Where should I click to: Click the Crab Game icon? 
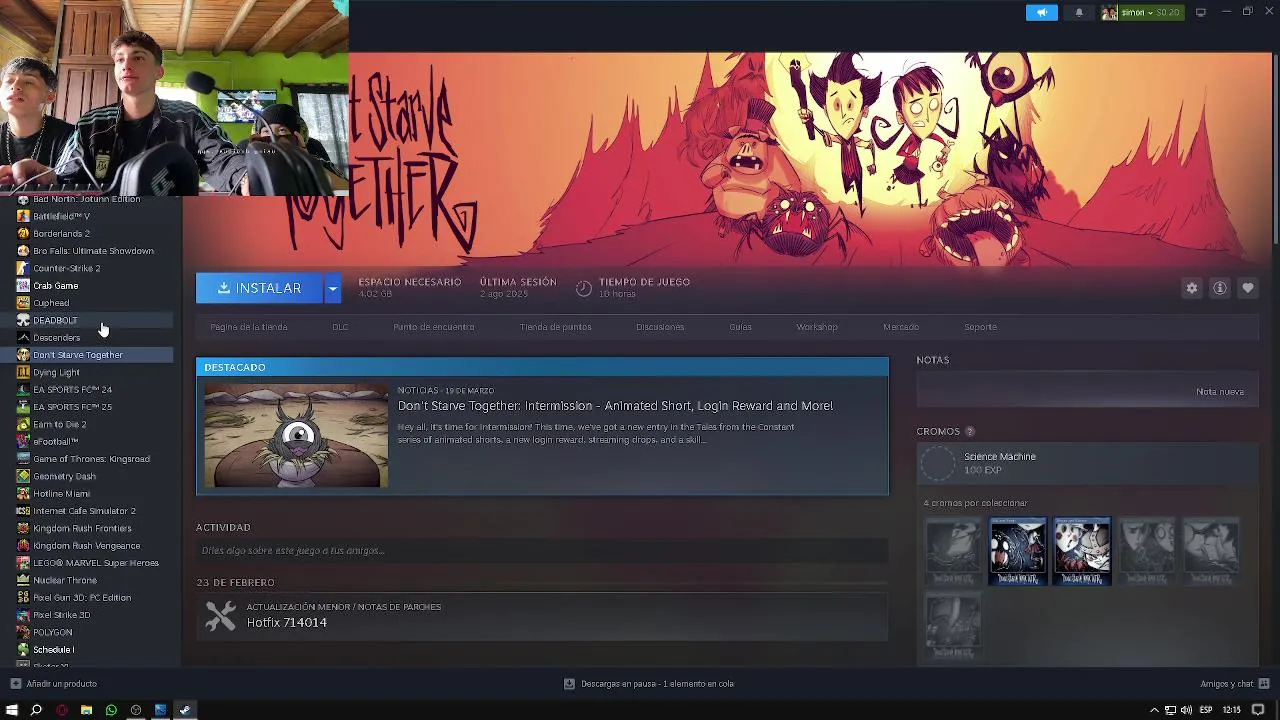[23, 286]
